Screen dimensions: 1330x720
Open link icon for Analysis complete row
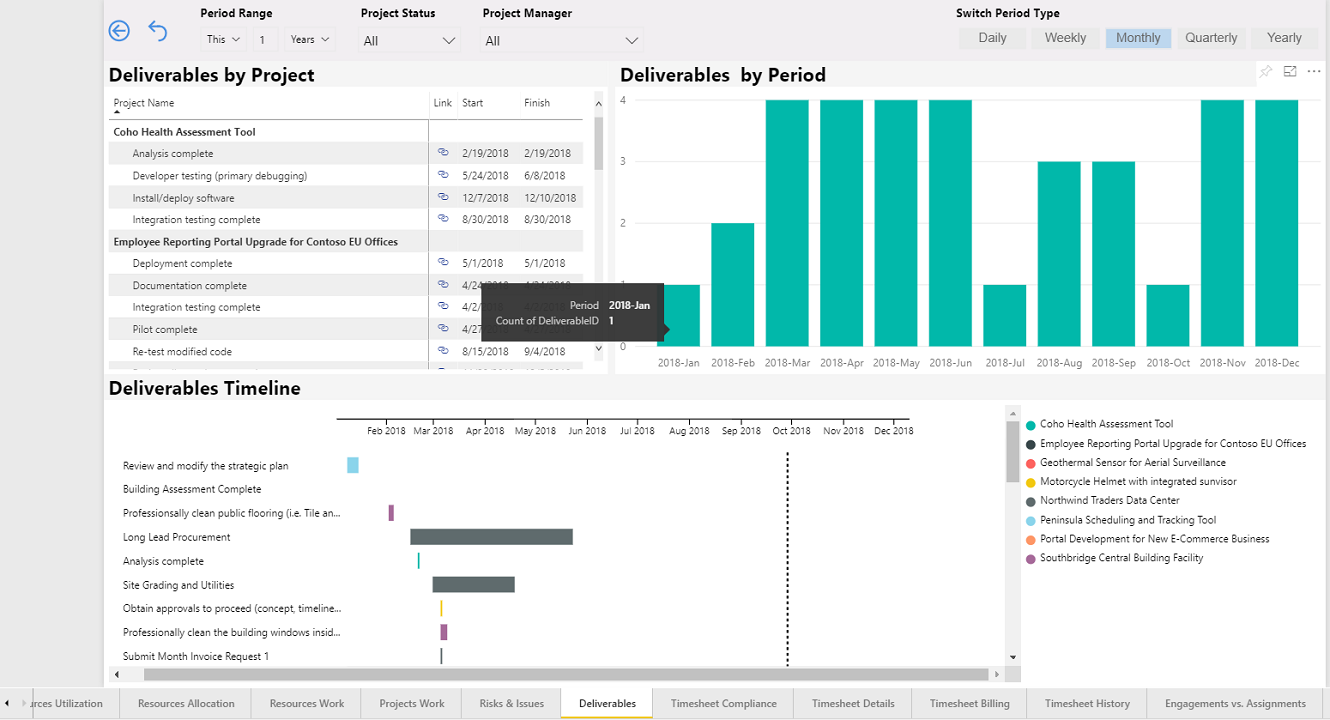[x=443, y=153]
